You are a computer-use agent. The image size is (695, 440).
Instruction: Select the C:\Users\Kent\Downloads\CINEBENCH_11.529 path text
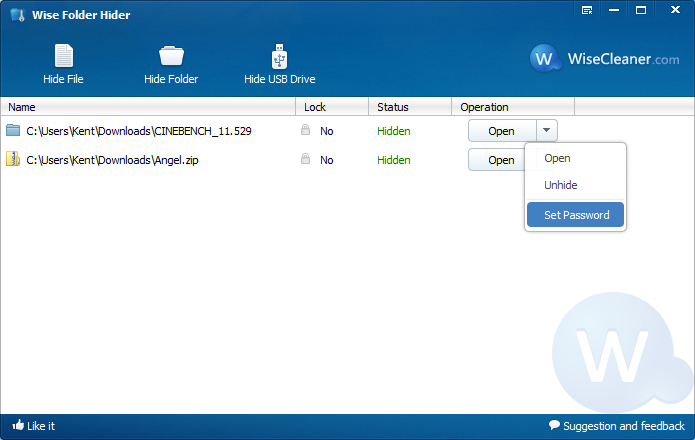click(139, 131)
